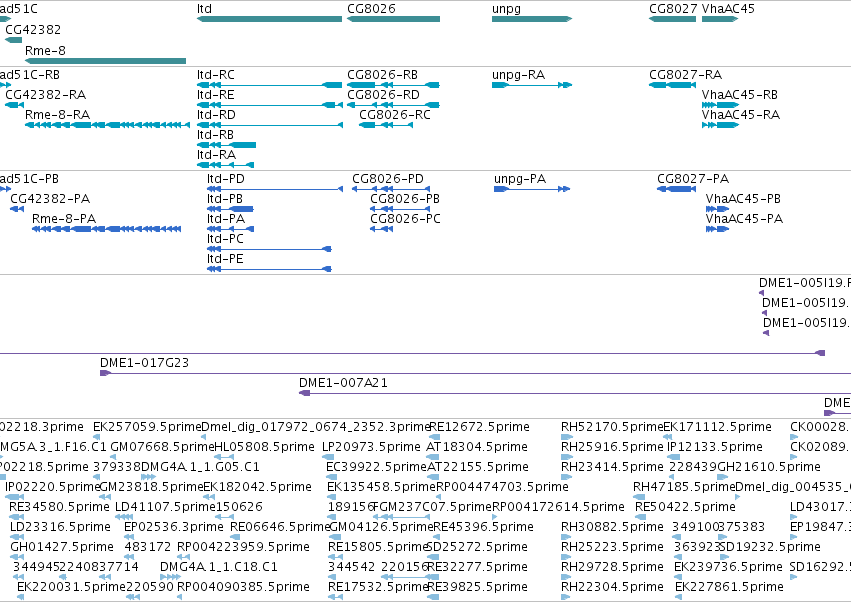Select the DME1-007A21 clone label
Screen dimensions: 851x602
coord(344,383)
